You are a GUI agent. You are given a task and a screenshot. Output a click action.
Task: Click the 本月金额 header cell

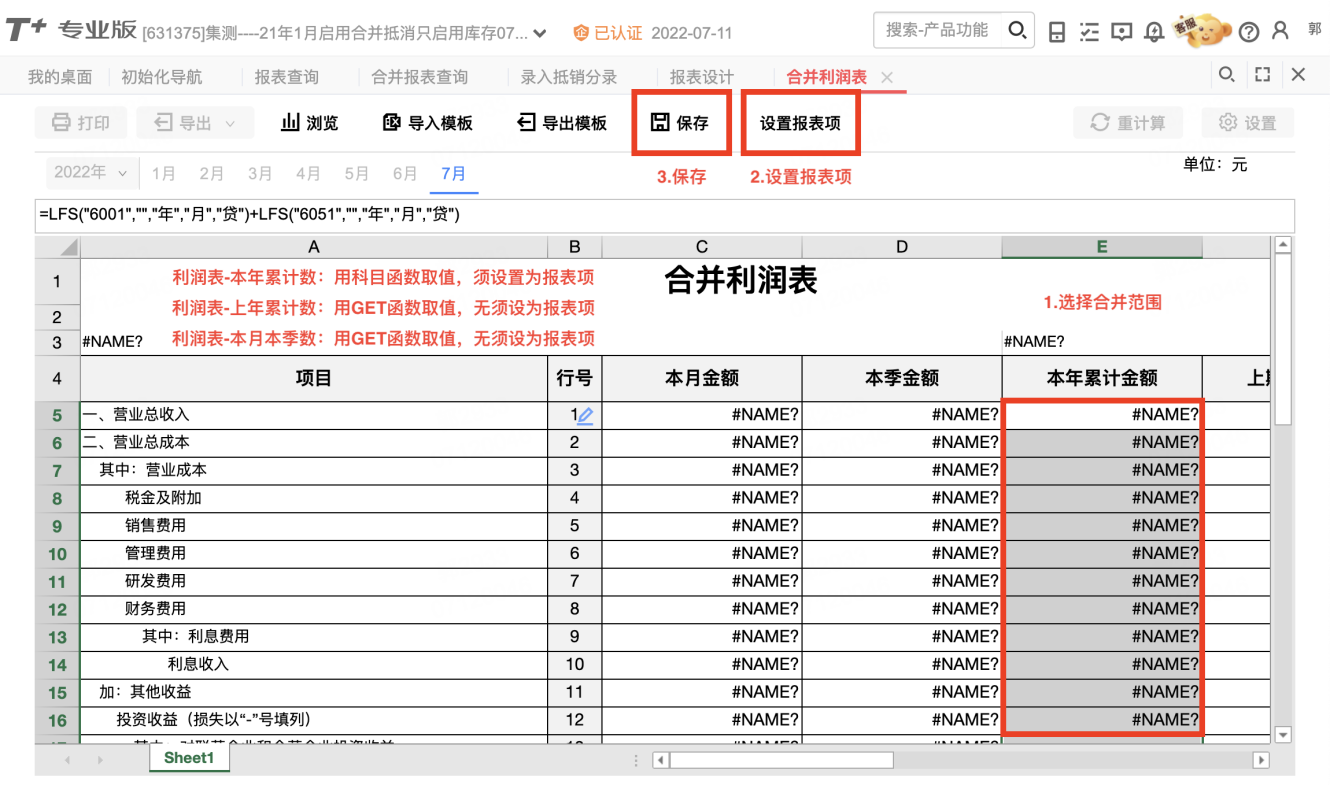click(702, 378)
